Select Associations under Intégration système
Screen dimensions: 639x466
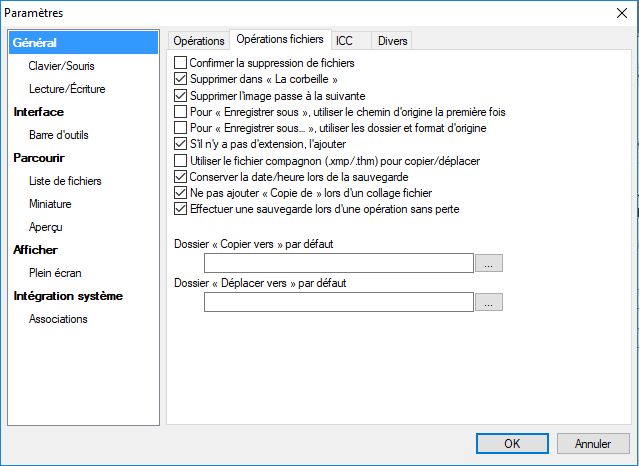(x=58, y=319)
